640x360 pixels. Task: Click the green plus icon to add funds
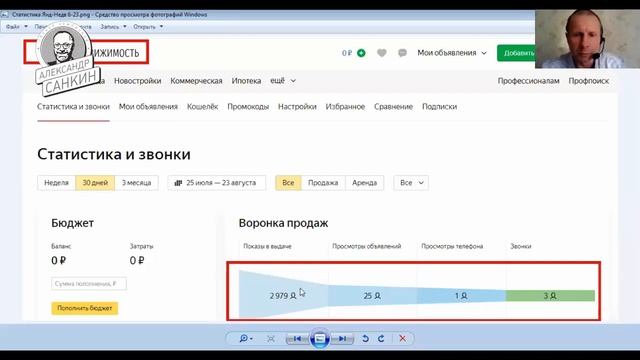coord(361,53)
